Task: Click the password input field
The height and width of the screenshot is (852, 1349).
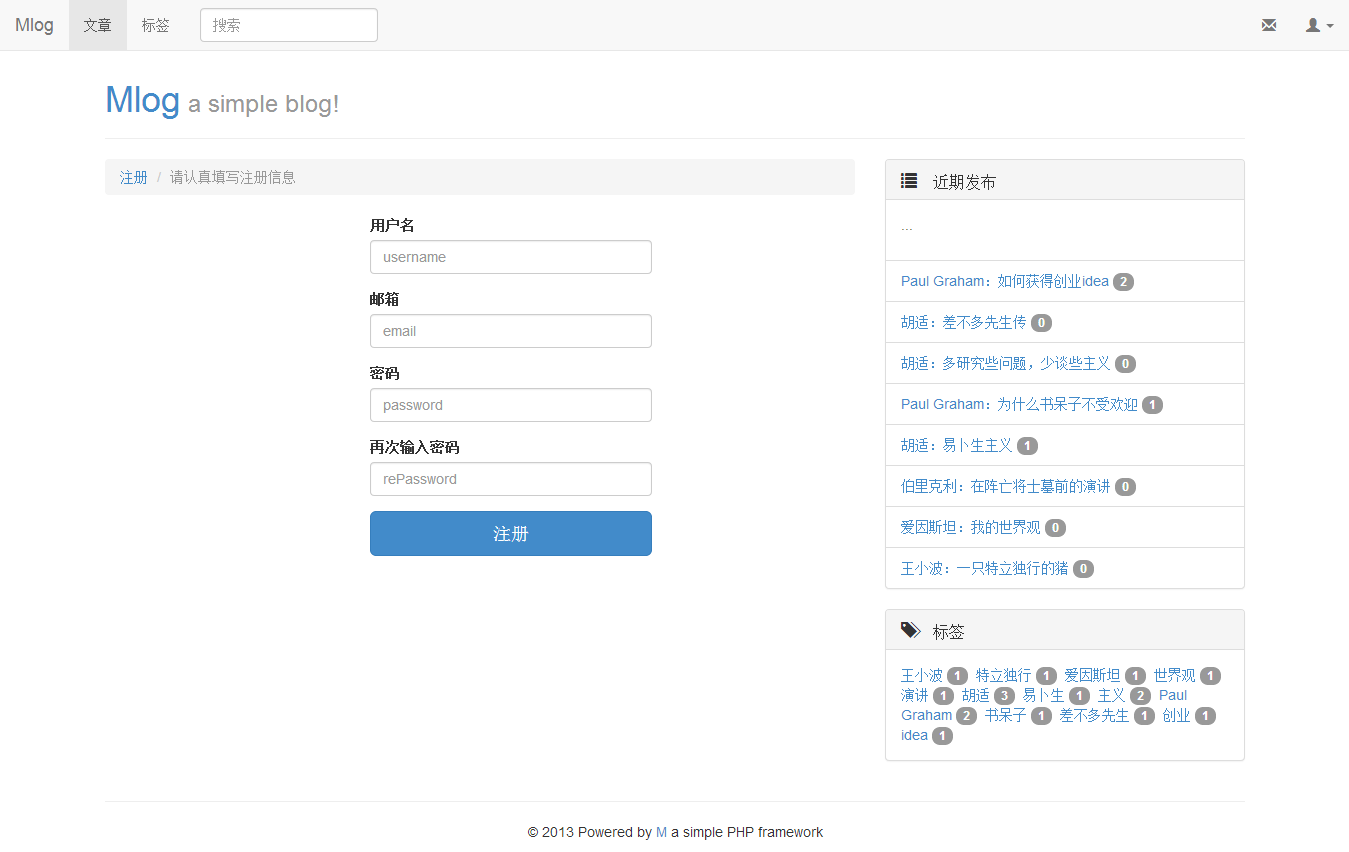Action: [510, 405]
